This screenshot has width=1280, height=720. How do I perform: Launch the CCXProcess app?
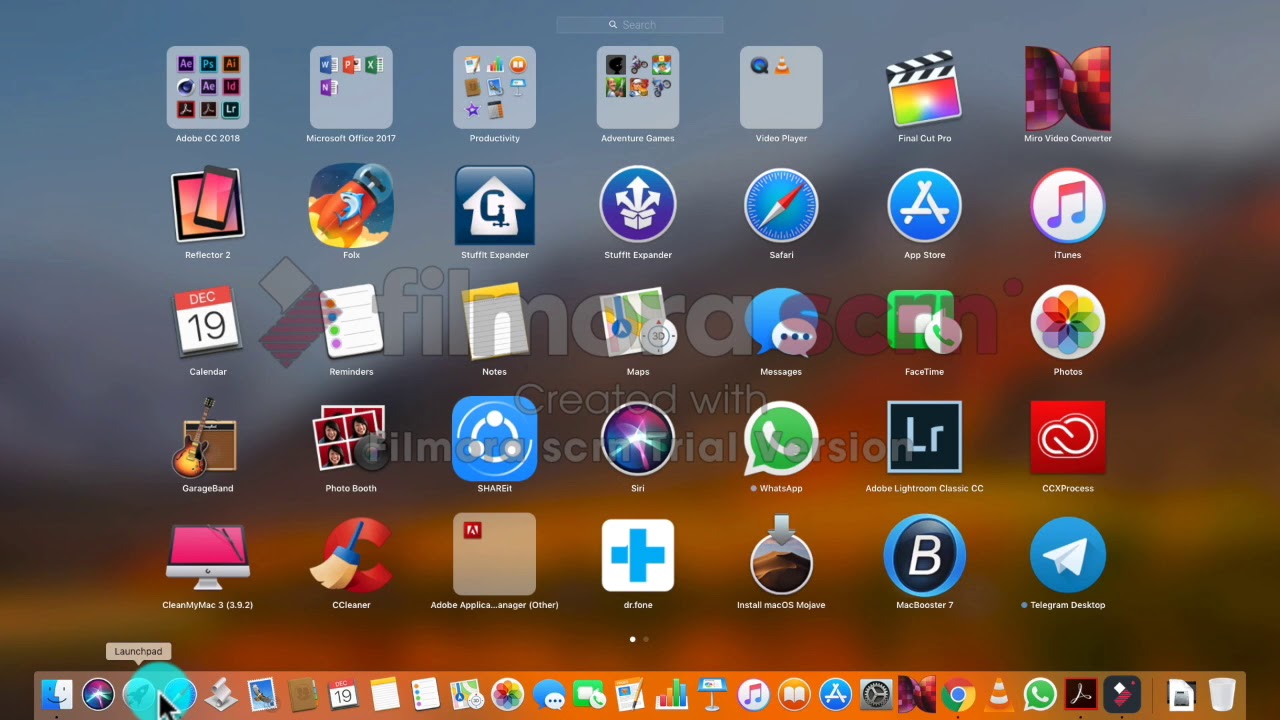click(x=1068, y=439)
